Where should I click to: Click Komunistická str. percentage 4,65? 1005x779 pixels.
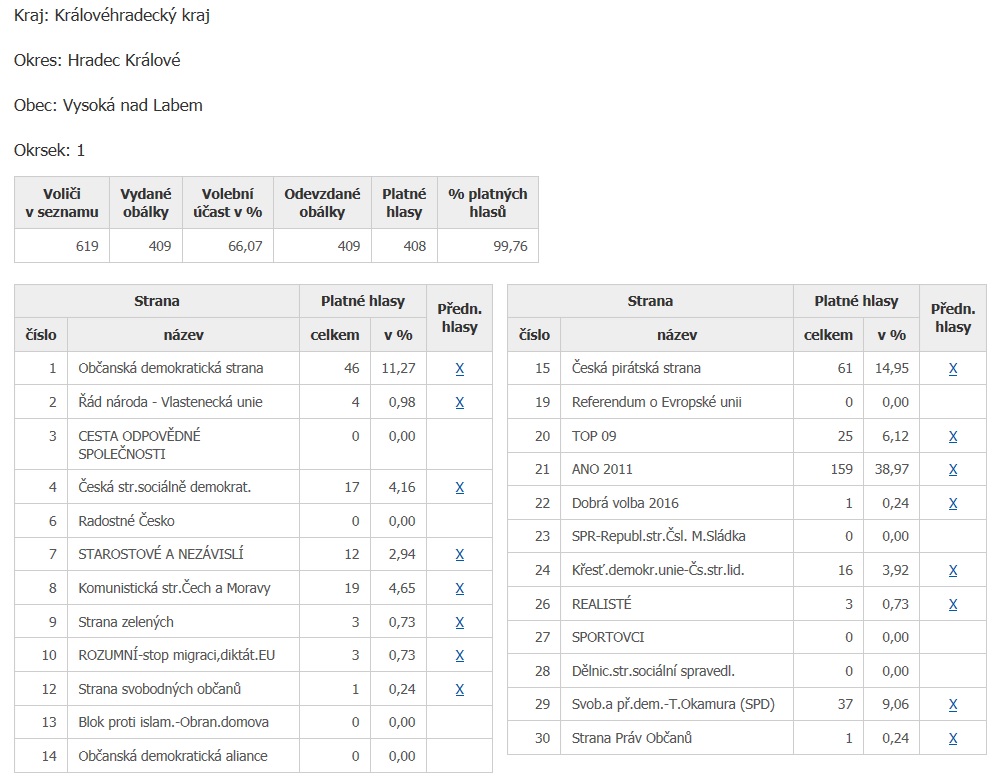[x=402, y=588]
